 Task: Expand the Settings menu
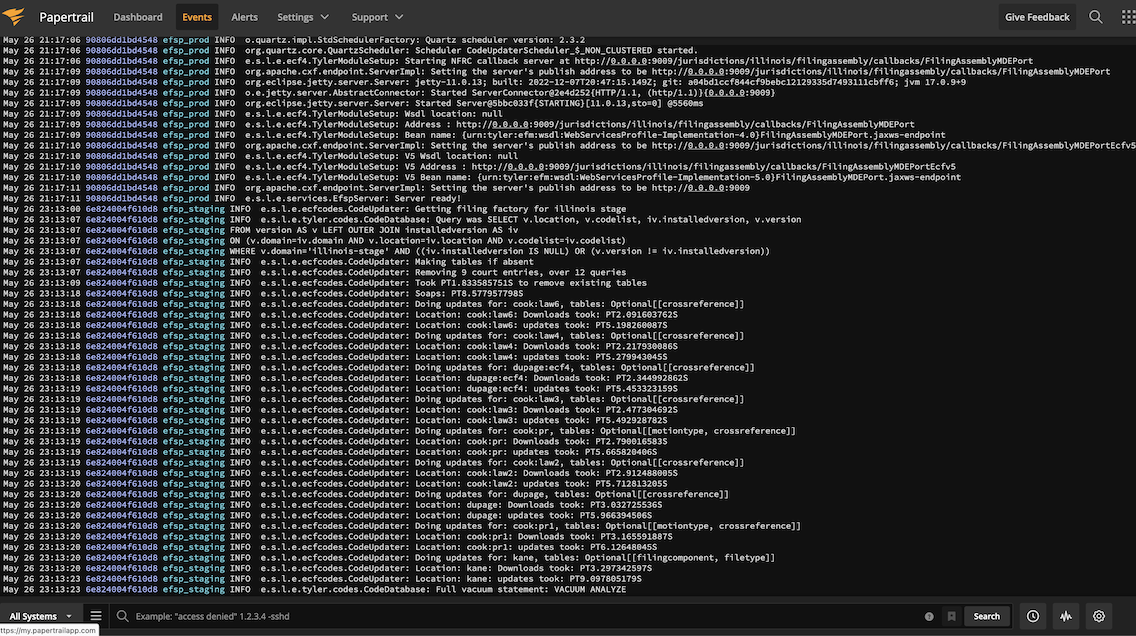[x=303, y=17]
